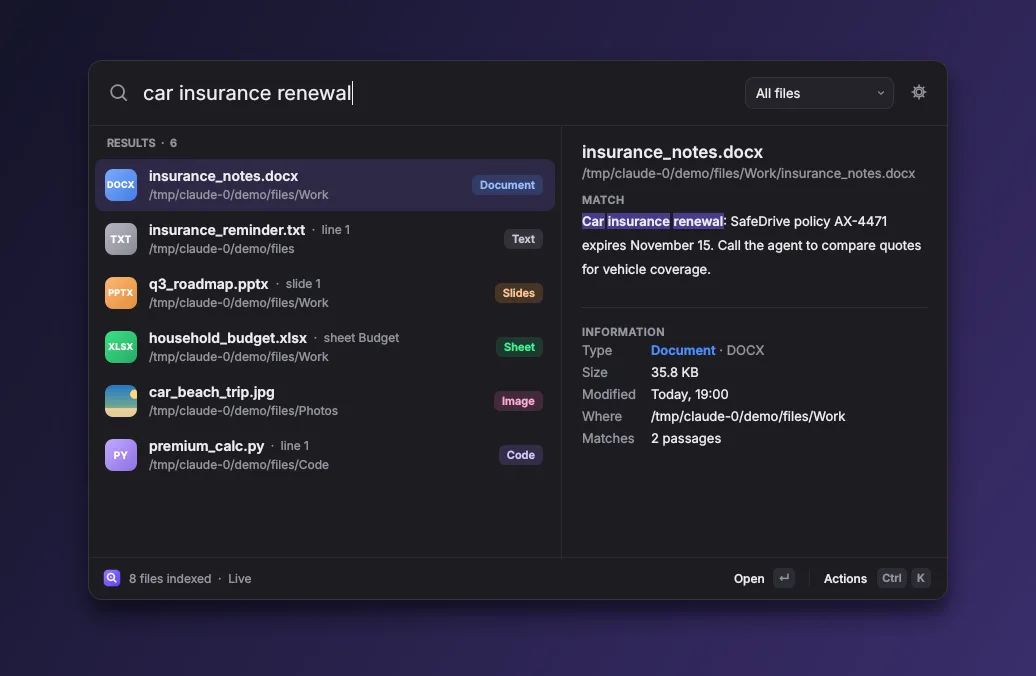The width and height of the screenshot is (1036, 676).
Task: Click the Ctrl key hint in footer
Action: [891, 578]
